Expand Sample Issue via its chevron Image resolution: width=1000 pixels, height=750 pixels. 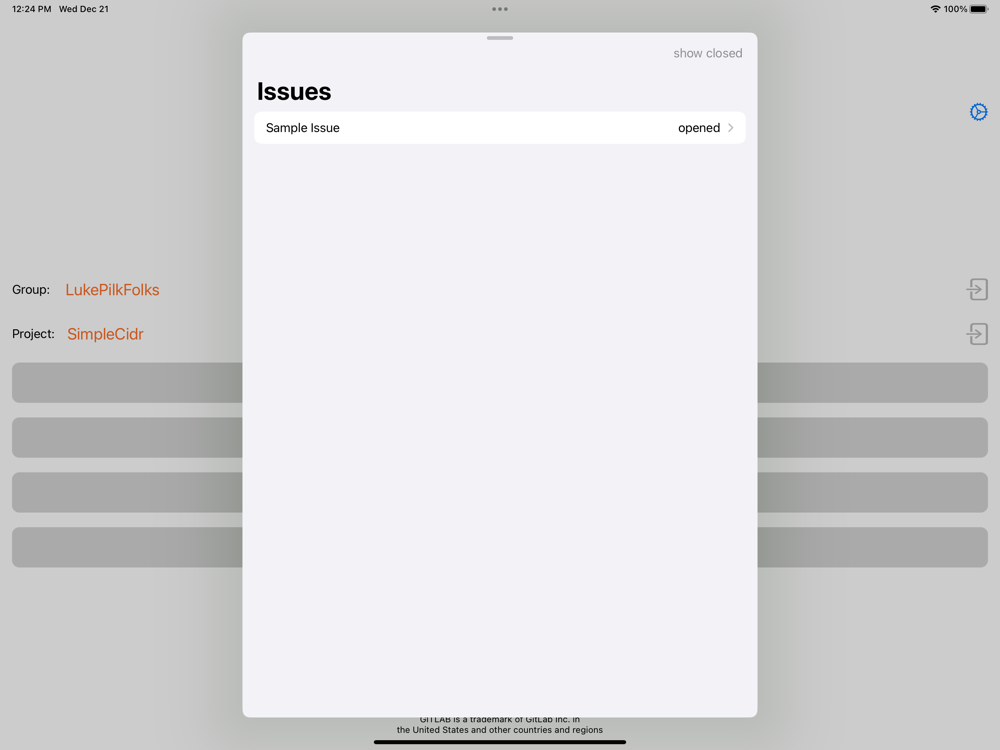[731, 128]
